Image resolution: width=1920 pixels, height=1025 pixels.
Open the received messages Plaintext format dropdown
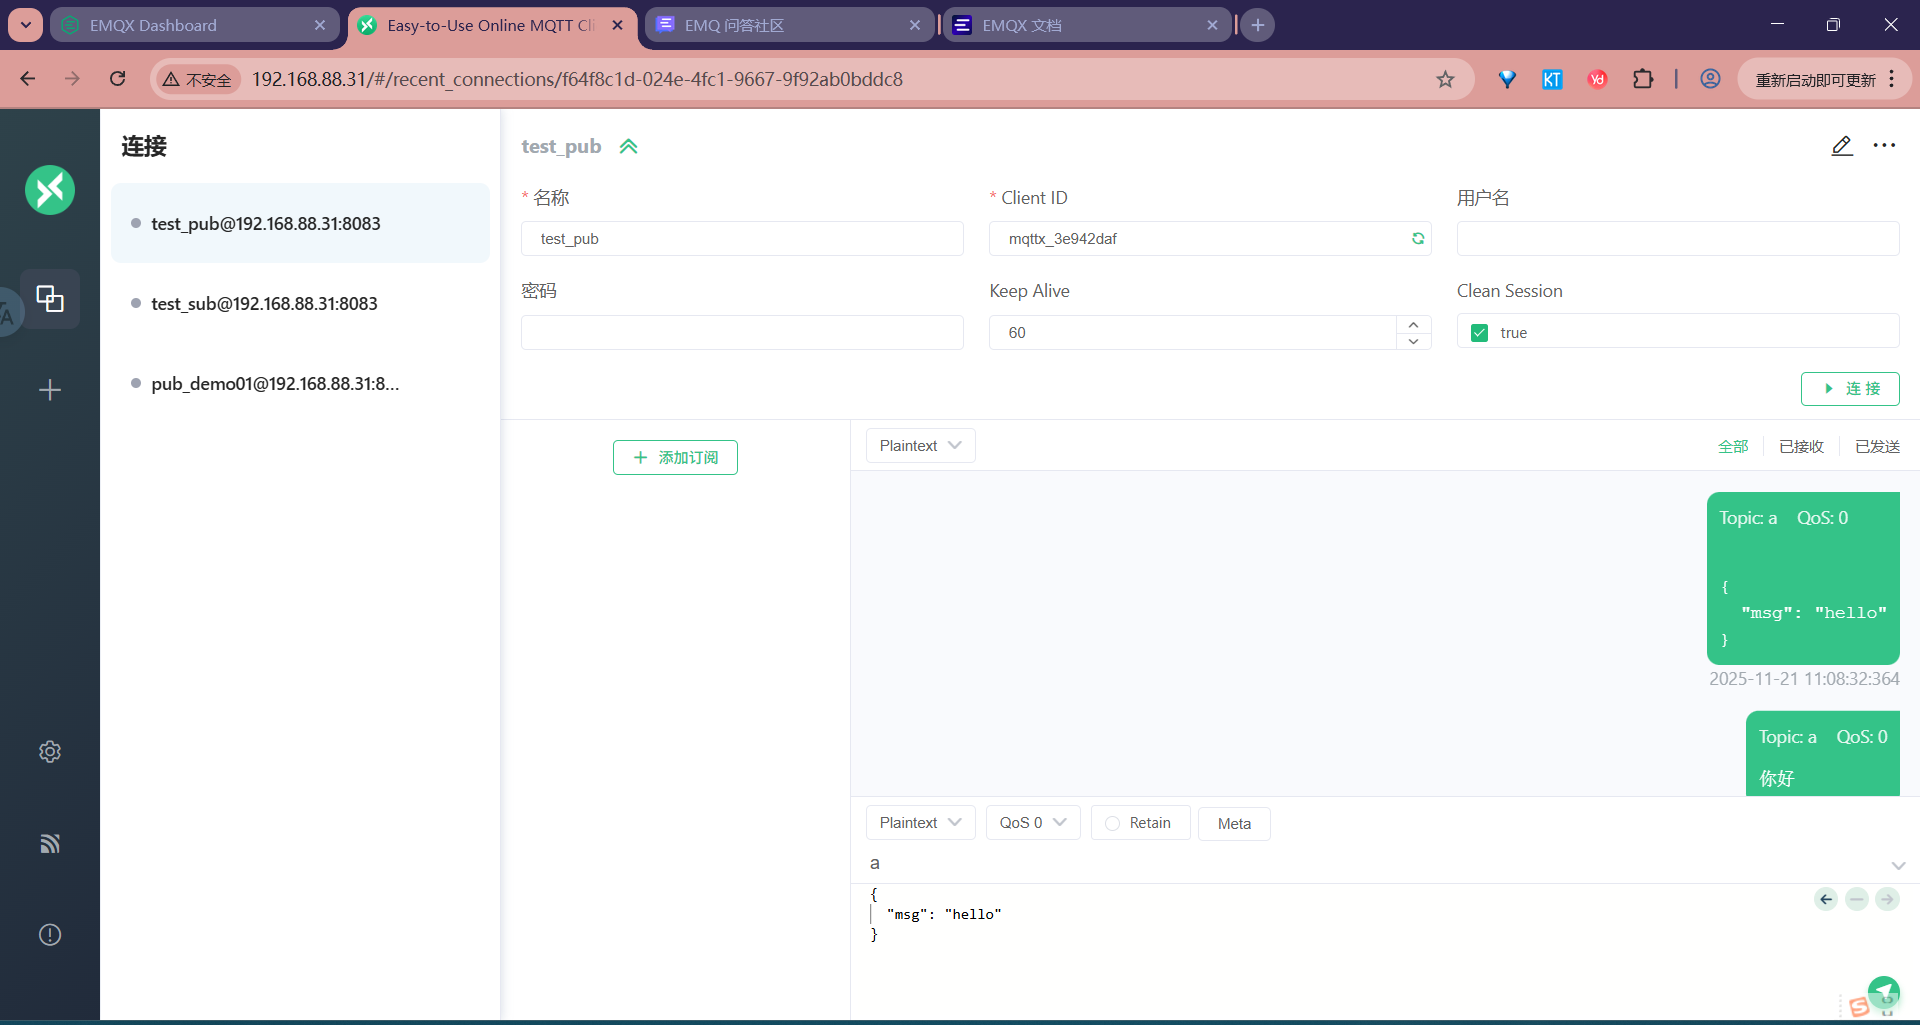pos(920,446)
